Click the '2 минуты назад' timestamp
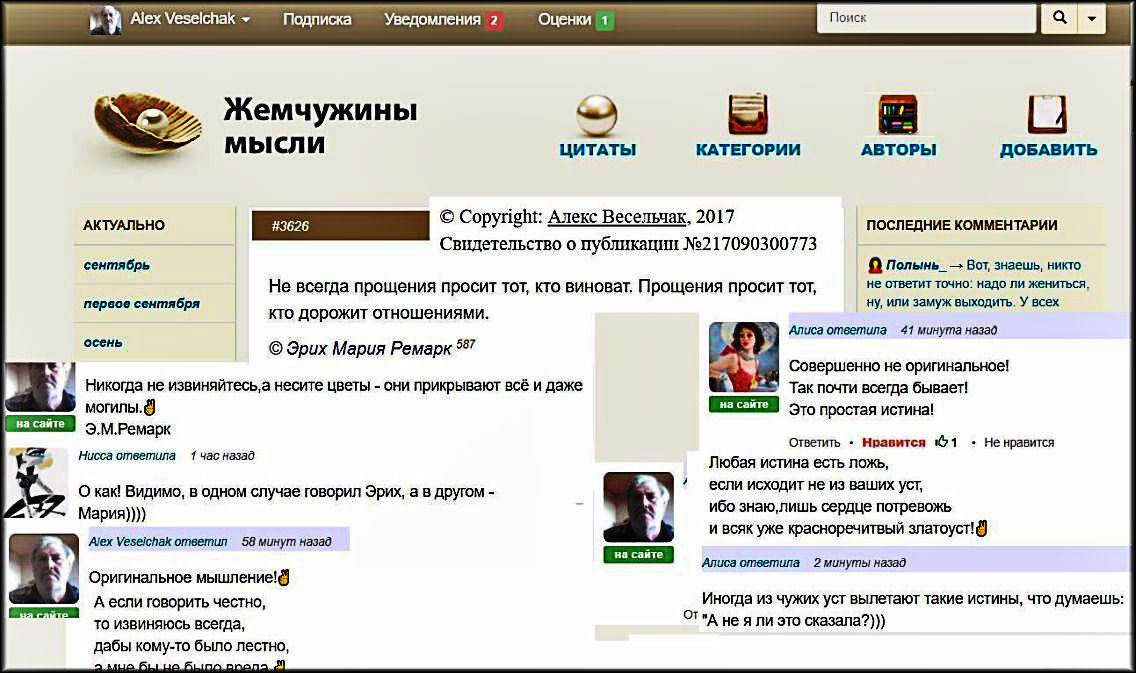The height and width of the screenshot is (673, 1136). pos(859,562)
